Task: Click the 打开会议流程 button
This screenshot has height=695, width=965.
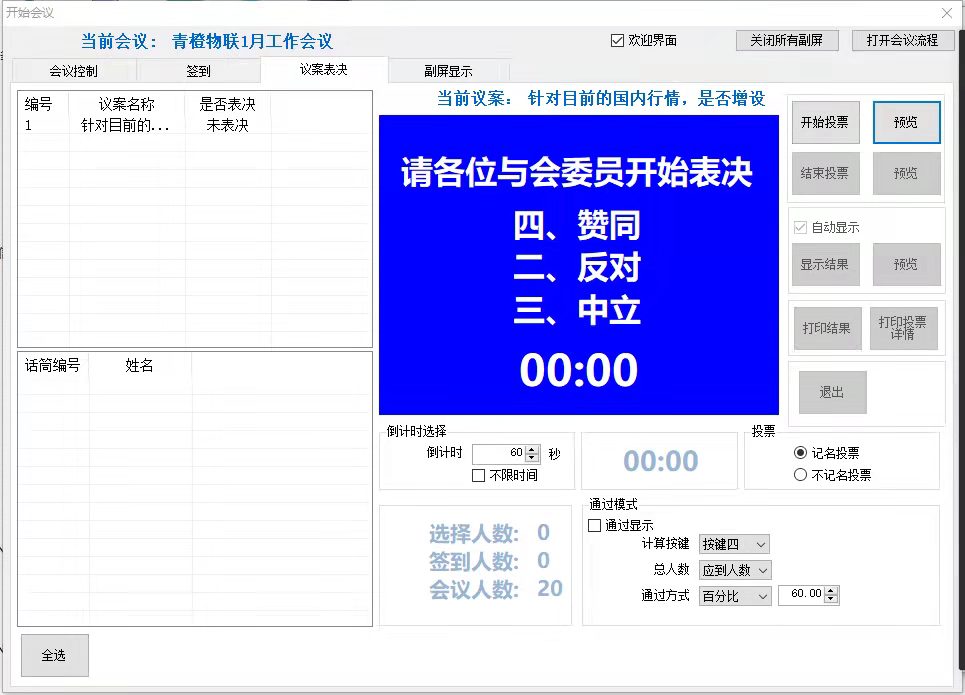Action: point(902,41)
